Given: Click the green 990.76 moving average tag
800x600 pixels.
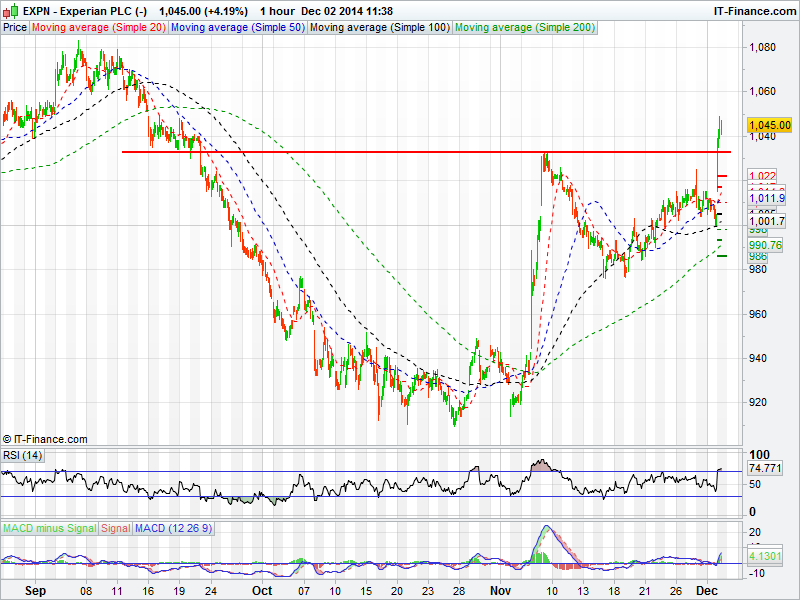Looking at the screenshot, I should coord(765,245).
